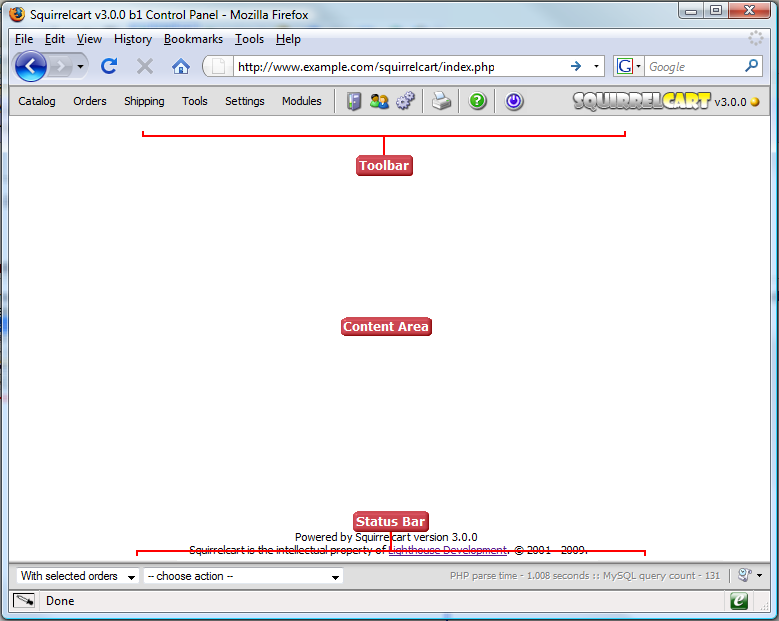Open the users/customers icon in Squirrelcart toolbar

point(379,101)
